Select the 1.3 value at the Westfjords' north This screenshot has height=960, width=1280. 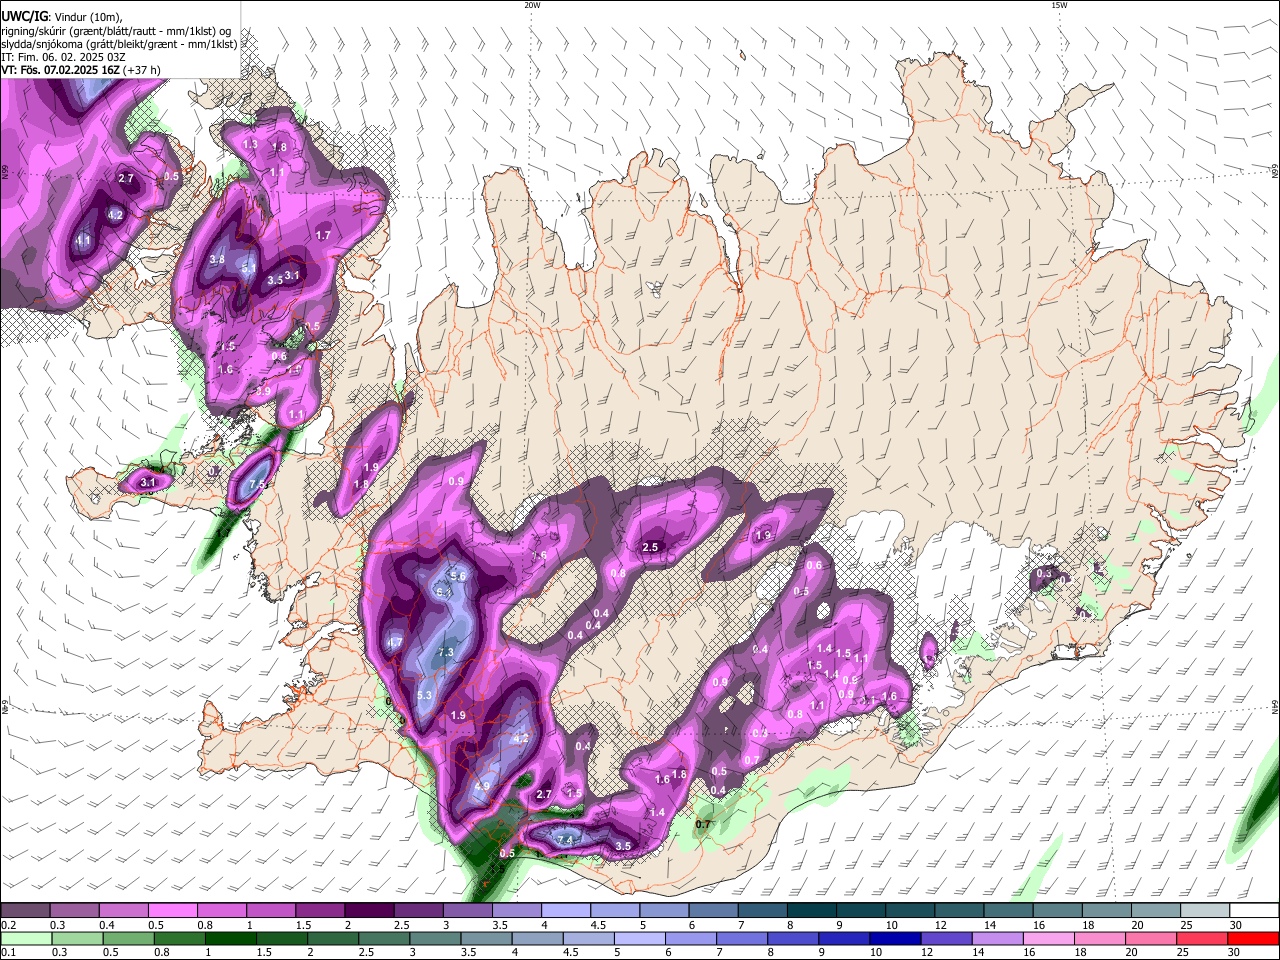pyautogui.click(x=250, y=145)
